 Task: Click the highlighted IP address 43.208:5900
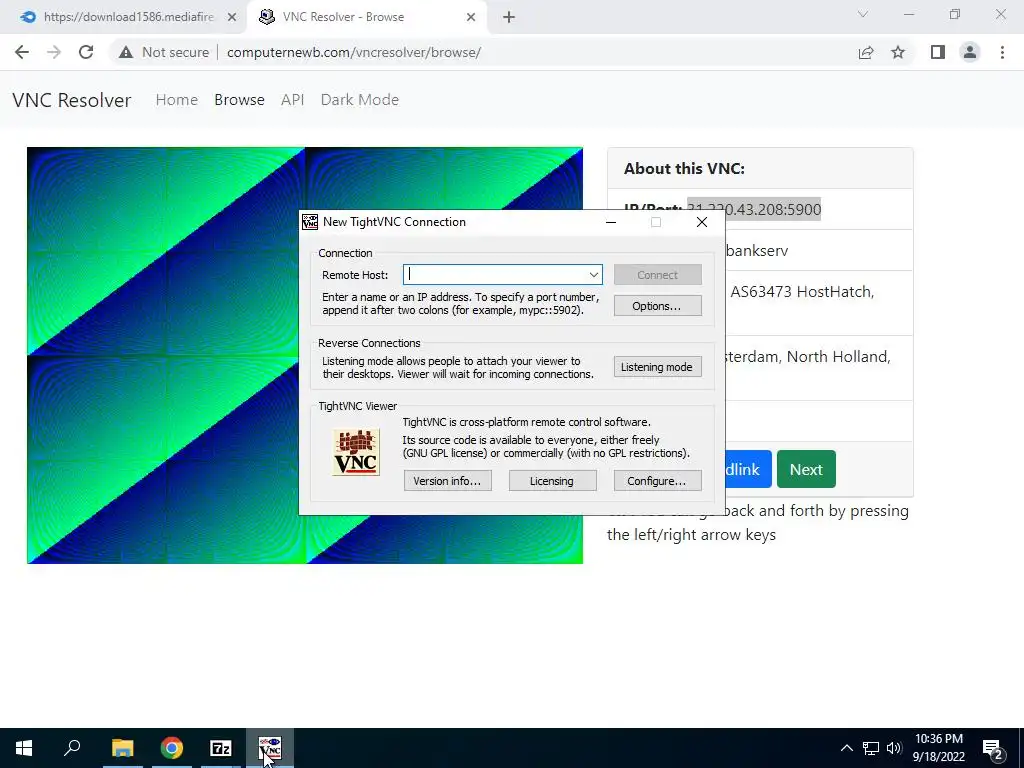coord(754,209)
